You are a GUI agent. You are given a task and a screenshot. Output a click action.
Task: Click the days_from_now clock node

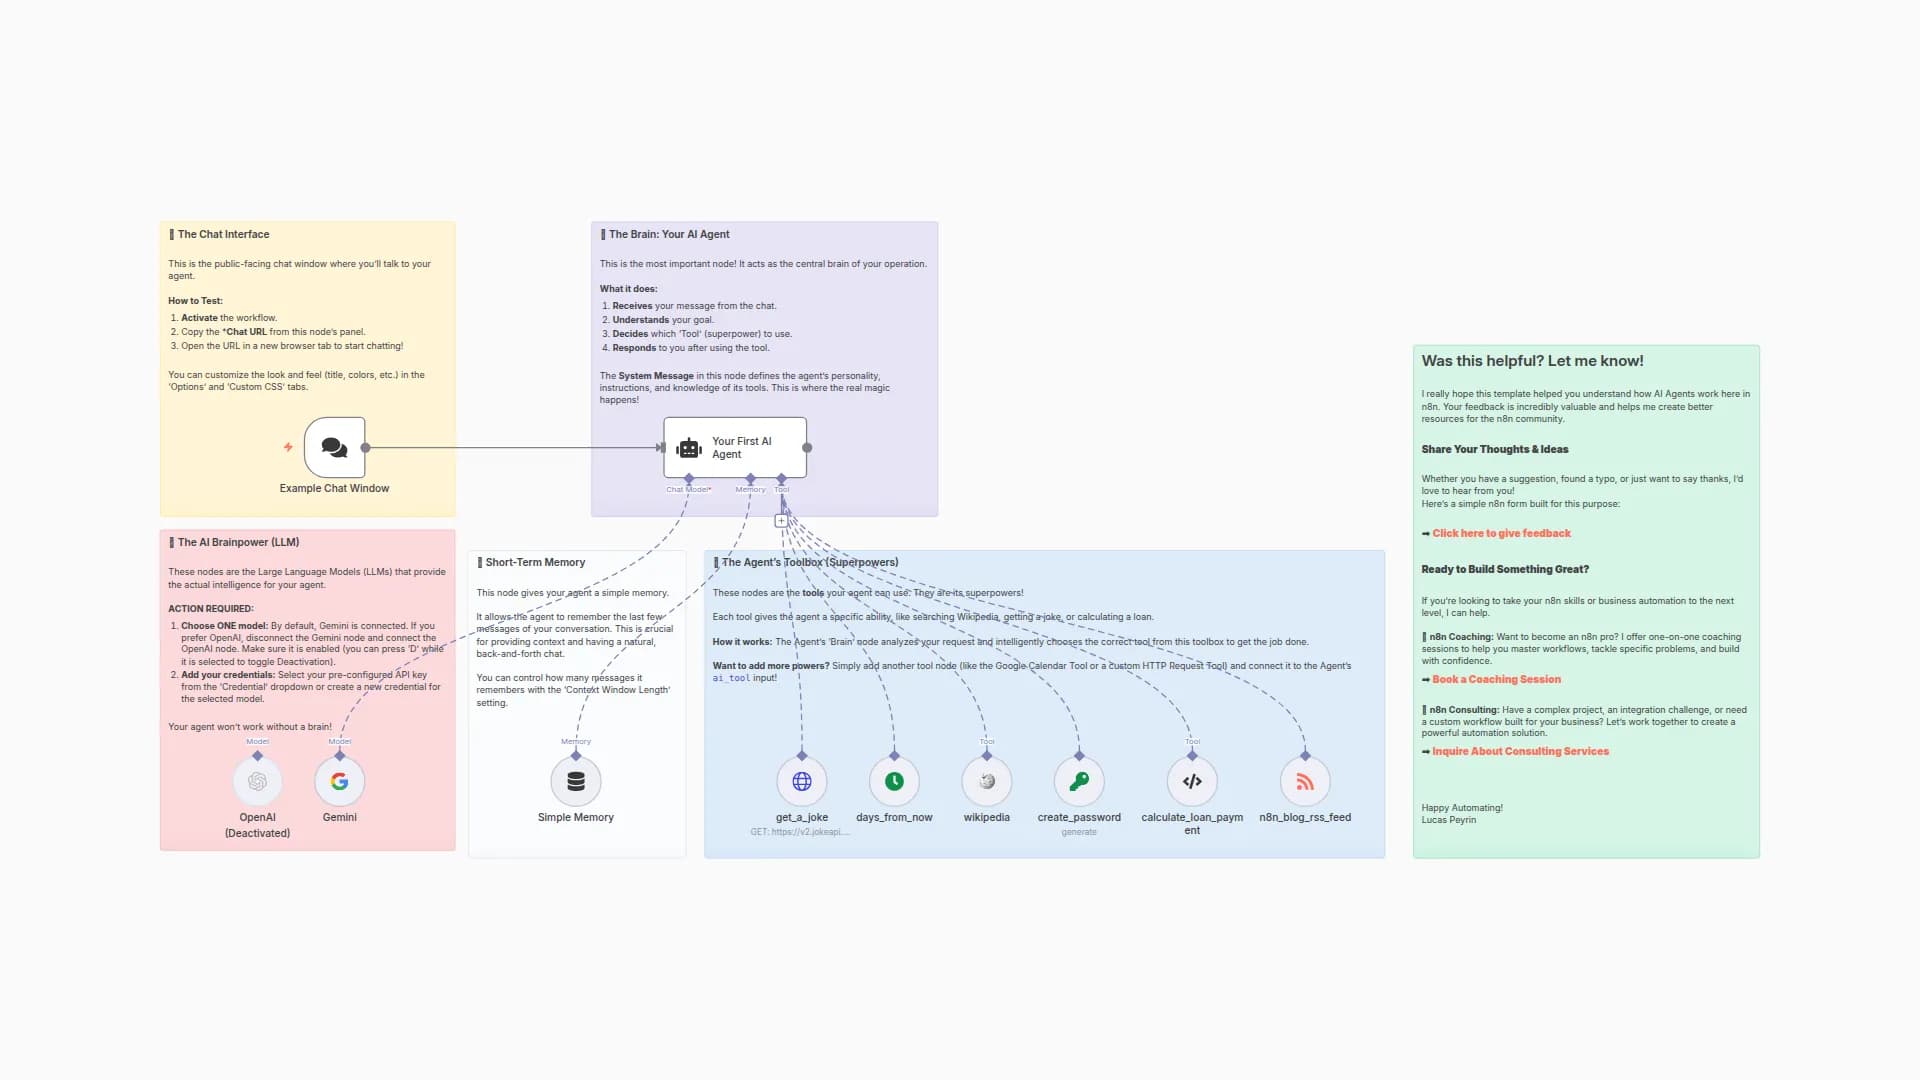894,781
